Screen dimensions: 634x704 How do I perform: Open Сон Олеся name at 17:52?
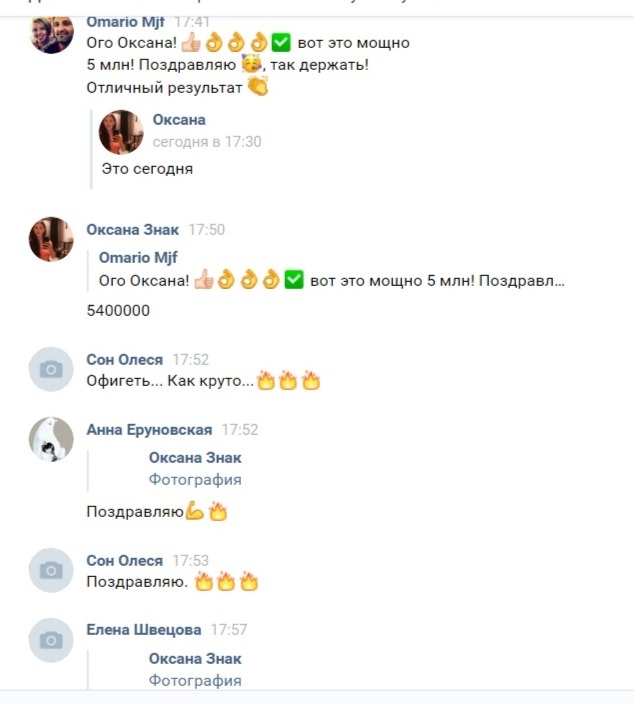coord(124,359)
